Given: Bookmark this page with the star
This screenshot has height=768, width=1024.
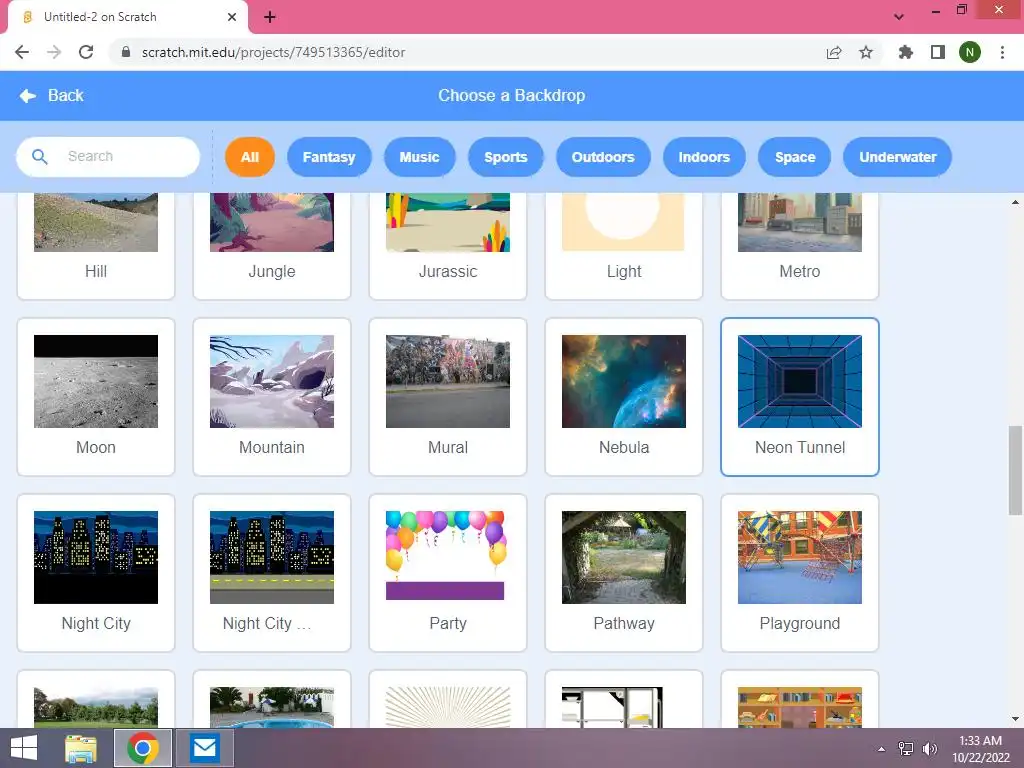Looking at the screenshot, I should (866, 52).
